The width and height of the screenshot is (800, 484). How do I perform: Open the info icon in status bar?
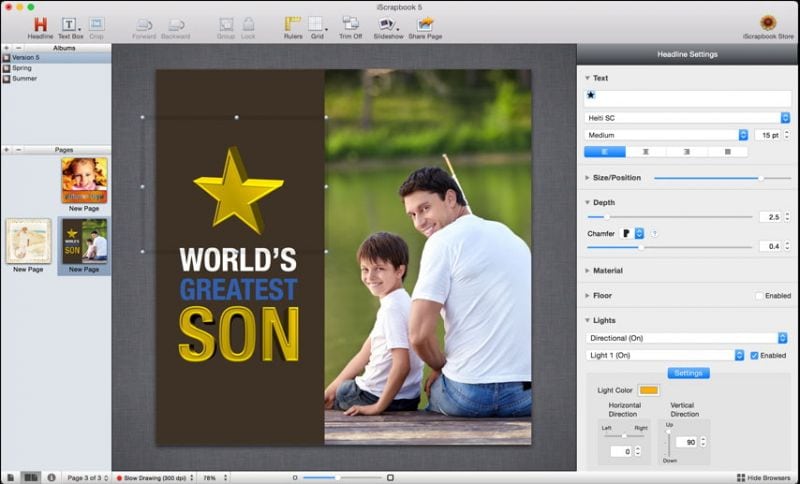tap(52, 478)
